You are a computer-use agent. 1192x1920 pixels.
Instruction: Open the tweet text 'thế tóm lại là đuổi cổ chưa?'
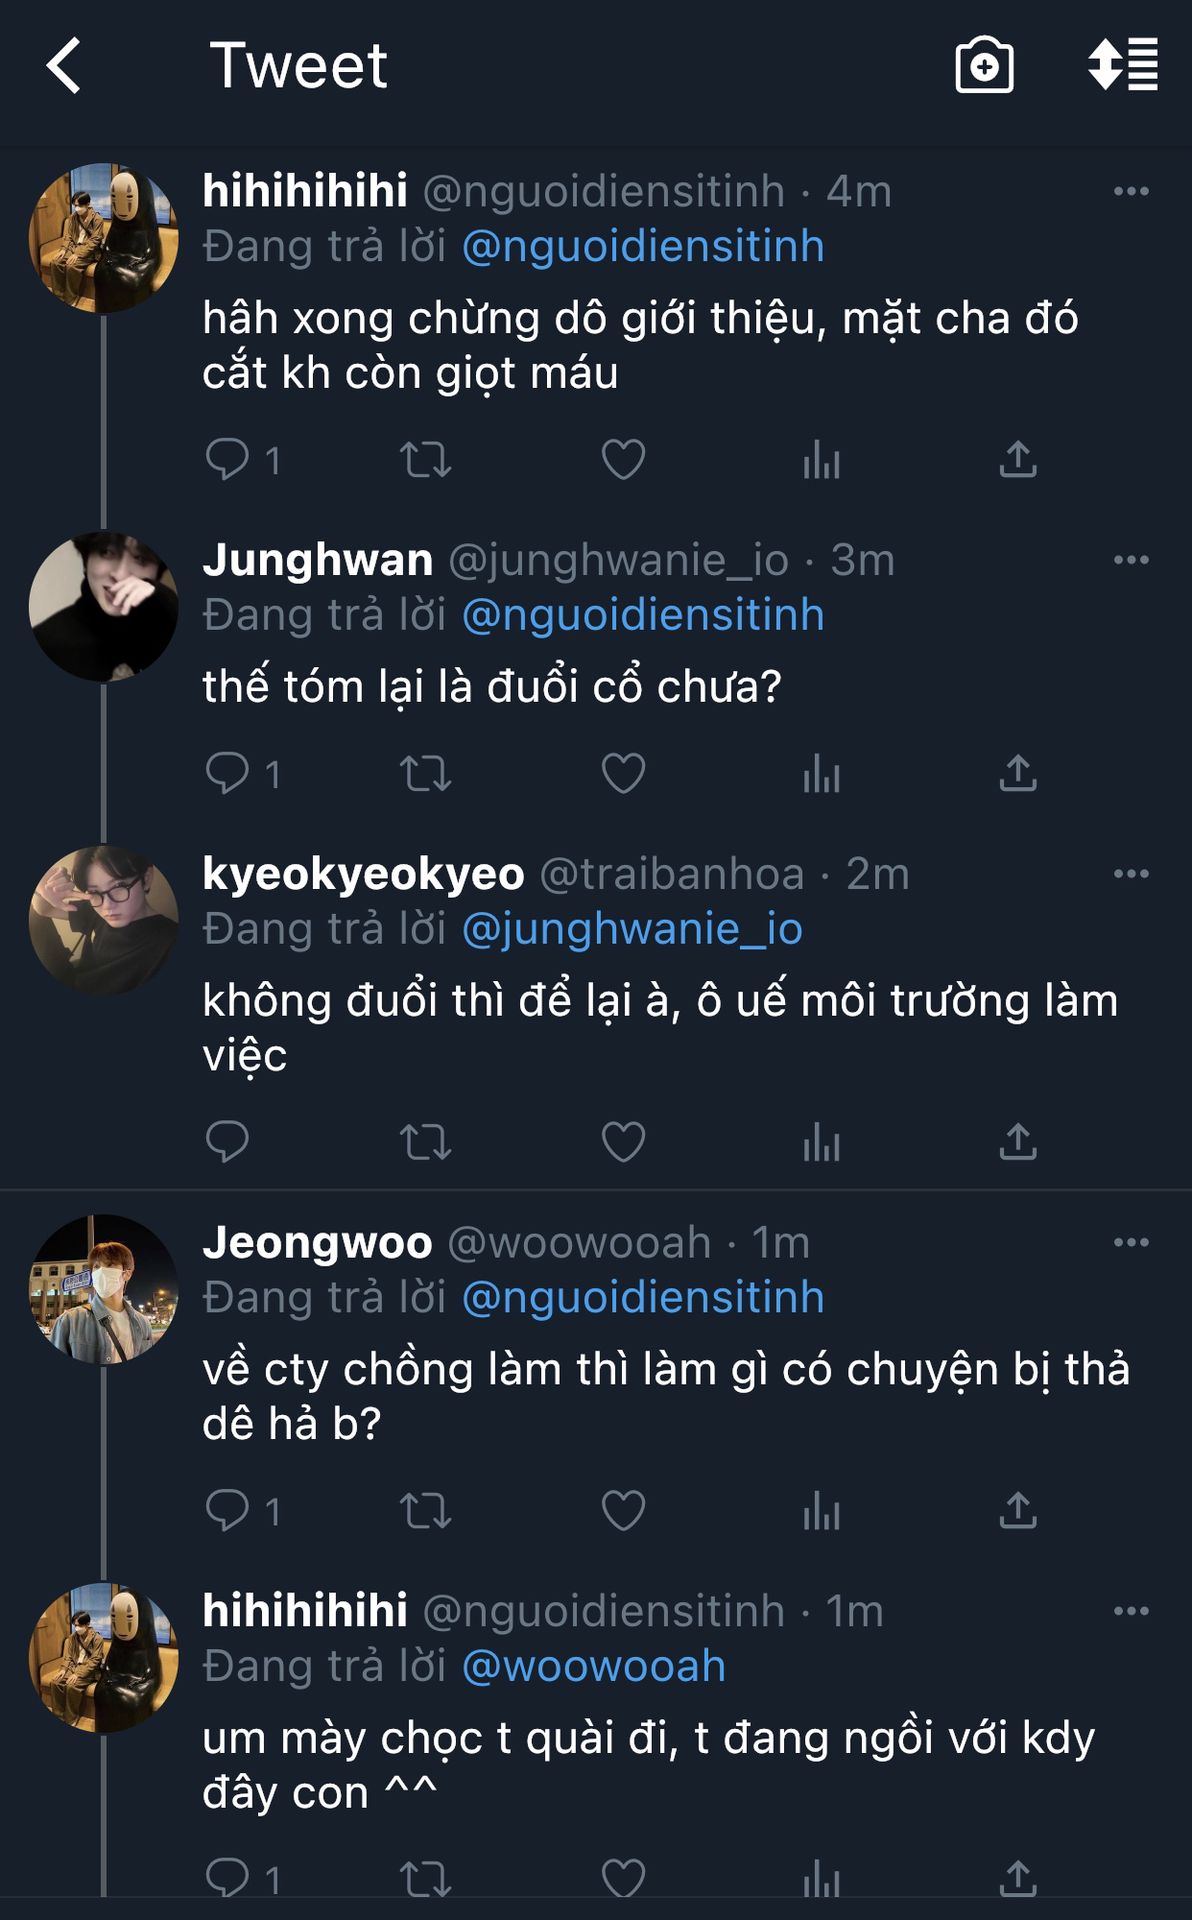[x=492, y=687]
